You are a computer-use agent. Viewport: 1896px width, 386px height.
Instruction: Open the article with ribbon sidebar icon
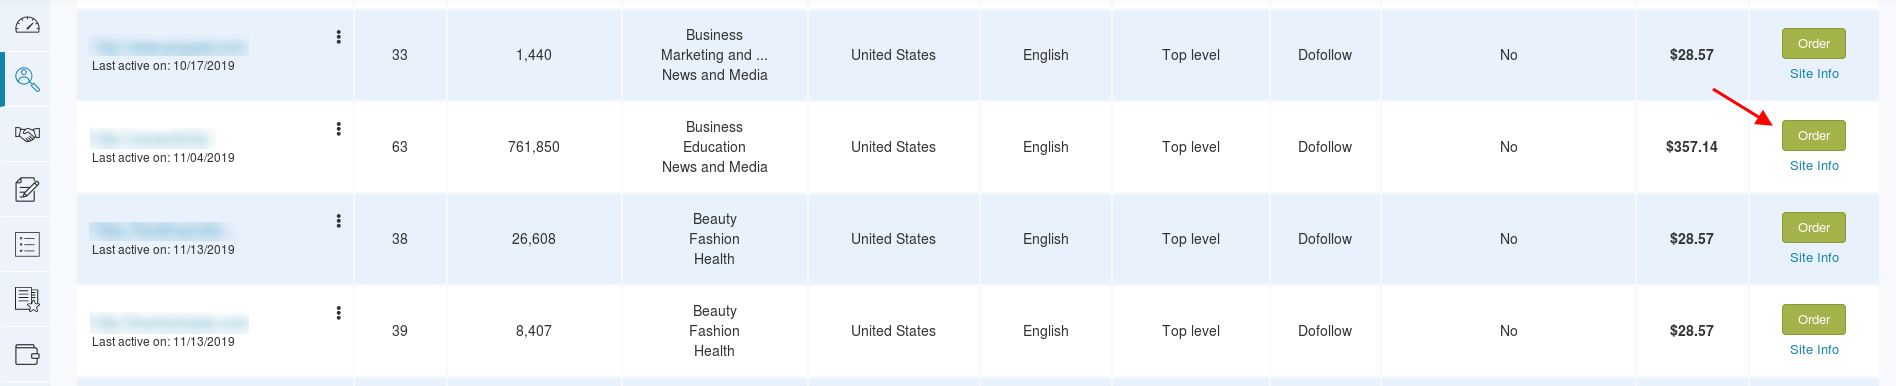pos(28,299)
